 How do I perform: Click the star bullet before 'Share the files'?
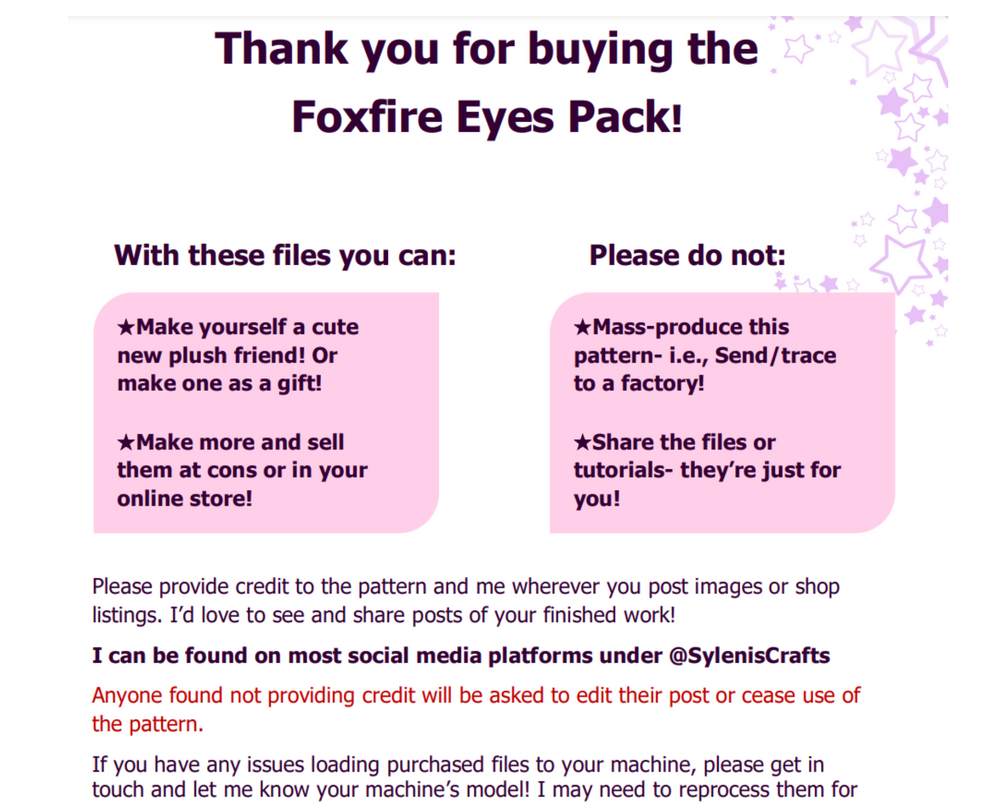[x=583, y=442]
